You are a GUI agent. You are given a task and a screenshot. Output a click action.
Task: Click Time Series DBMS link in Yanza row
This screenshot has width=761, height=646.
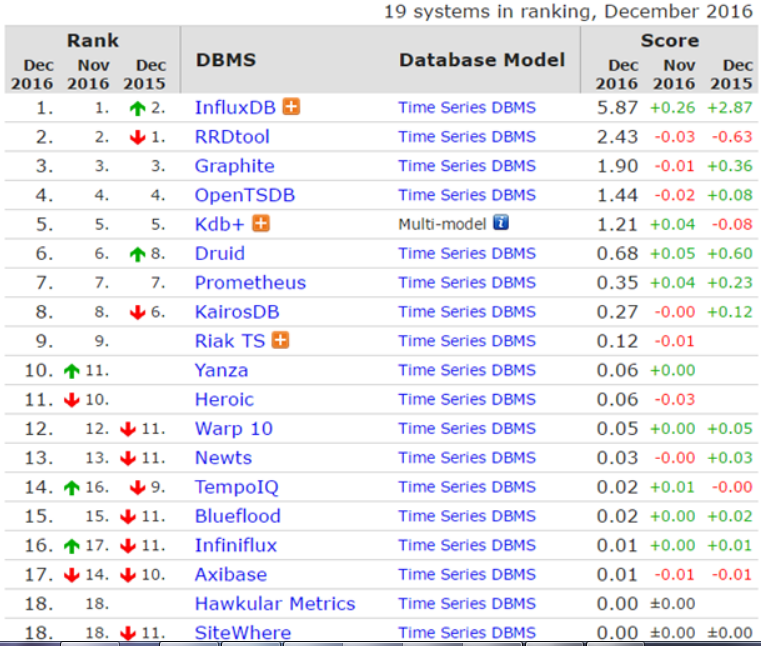467,370
